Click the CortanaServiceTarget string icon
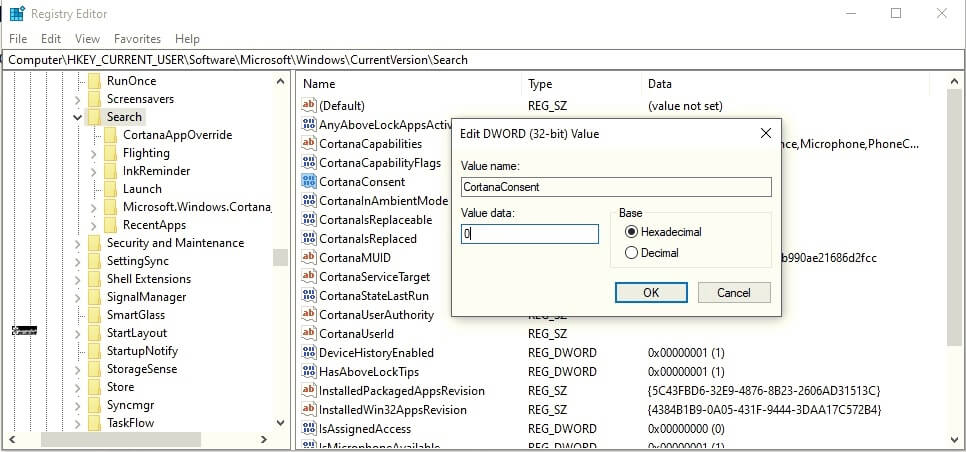Viewport: 966px width, 452px height. point(309,277)
